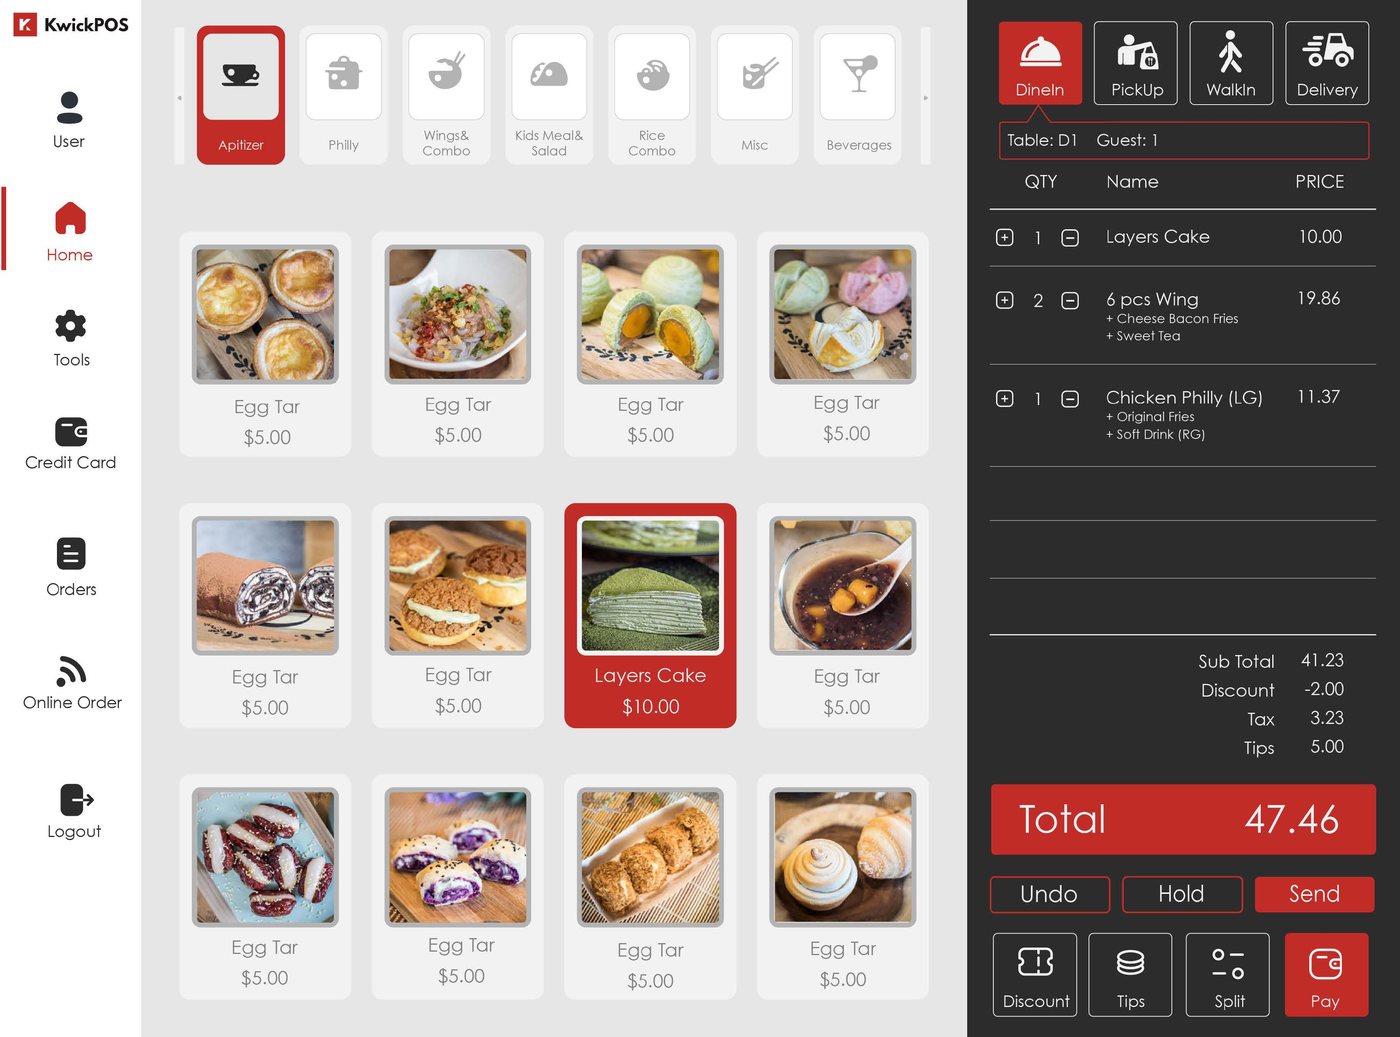1400x1037 pixels.
Task: Edit the Table D1 Guest field
Action: (1184, 140)
